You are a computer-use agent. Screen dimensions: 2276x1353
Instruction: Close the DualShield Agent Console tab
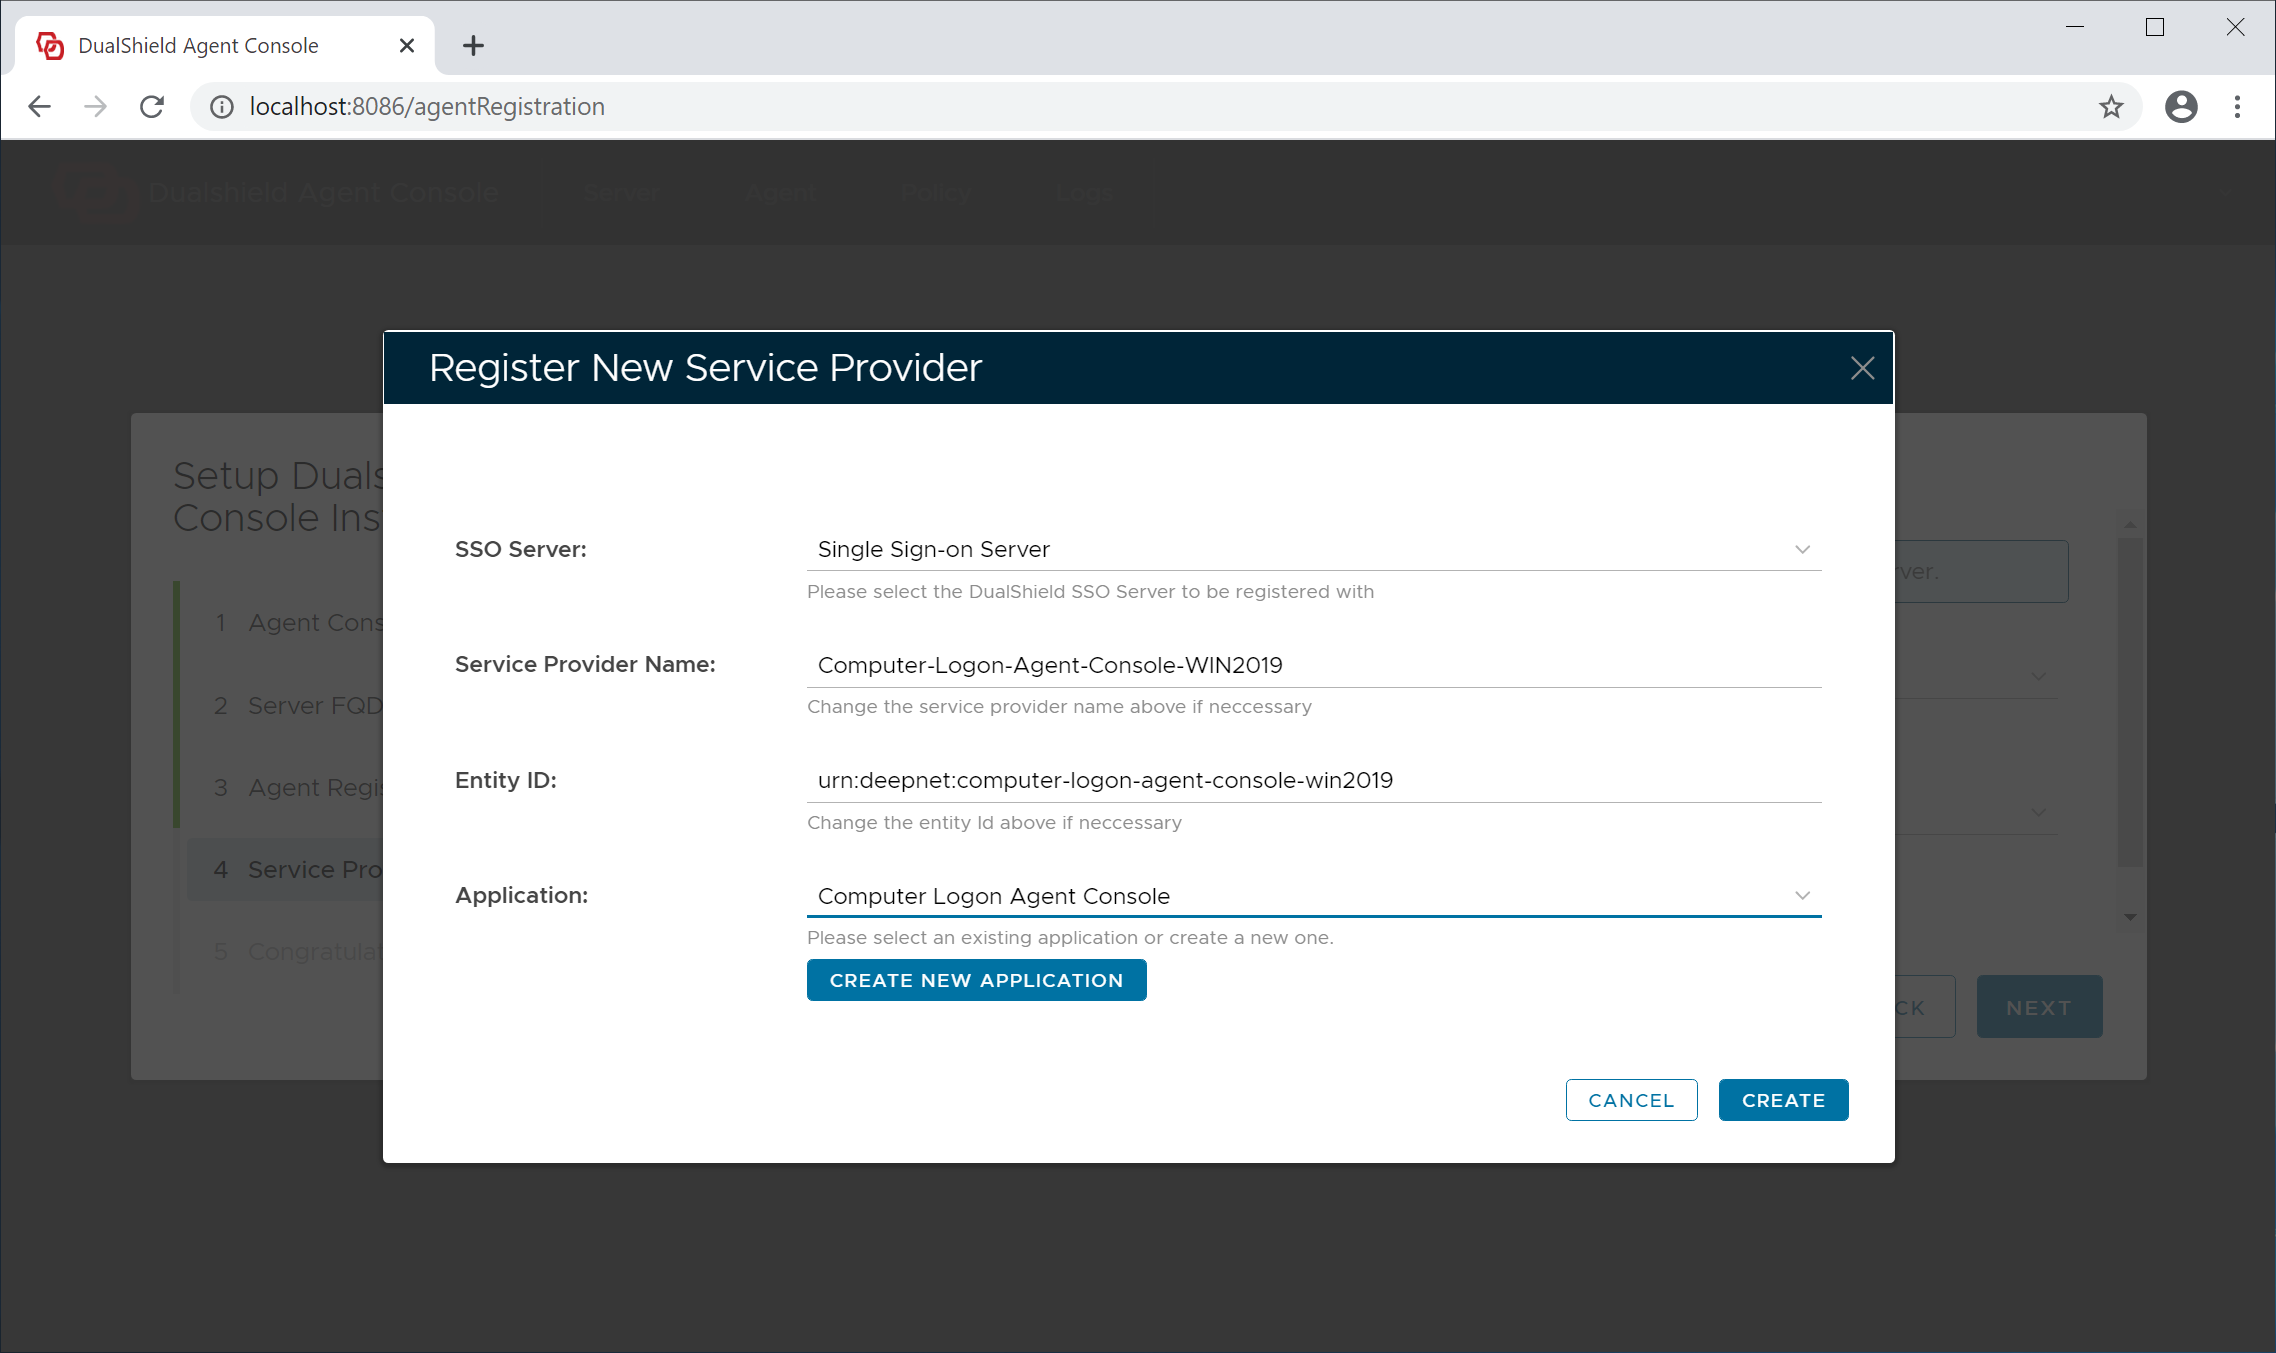[406, 46]
